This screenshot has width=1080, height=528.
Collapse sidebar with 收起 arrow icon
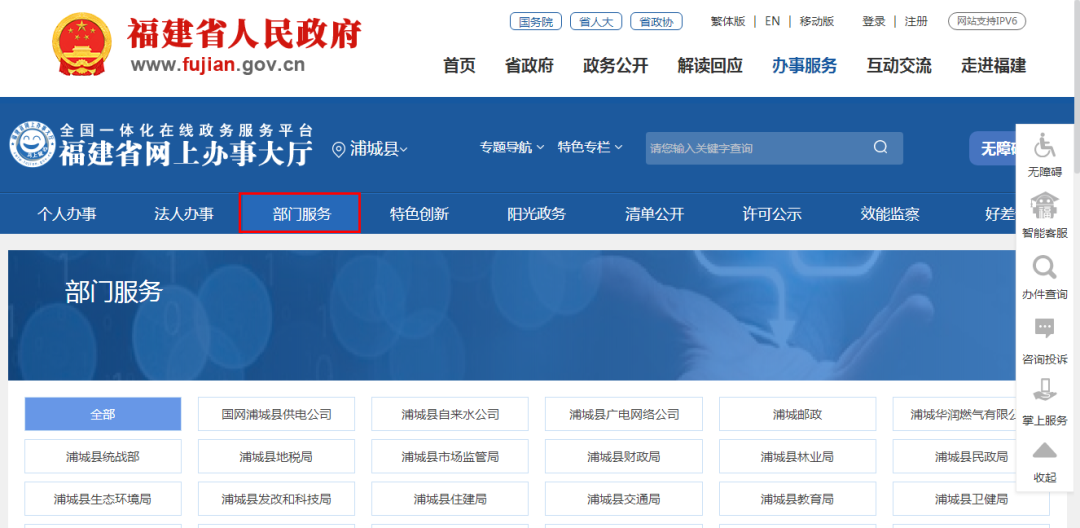1045,450
